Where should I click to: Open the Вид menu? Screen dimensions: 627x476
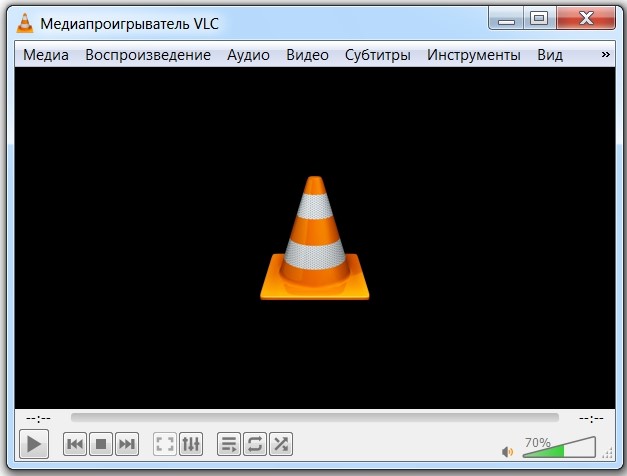point(550,55)
